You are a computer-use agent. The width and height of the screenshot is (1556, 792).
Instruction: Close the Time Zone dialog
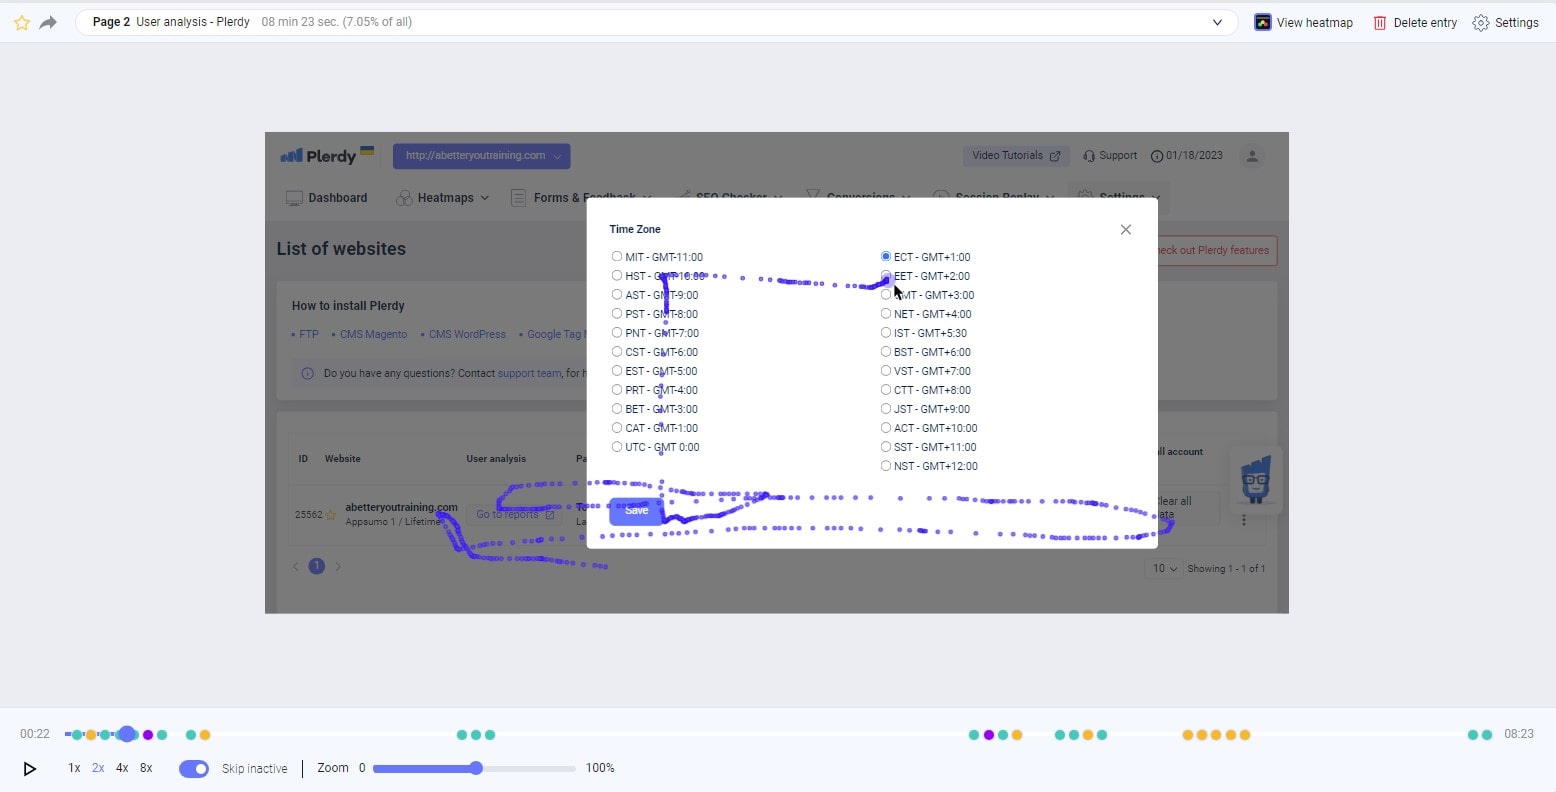[x=1126, y=229]
